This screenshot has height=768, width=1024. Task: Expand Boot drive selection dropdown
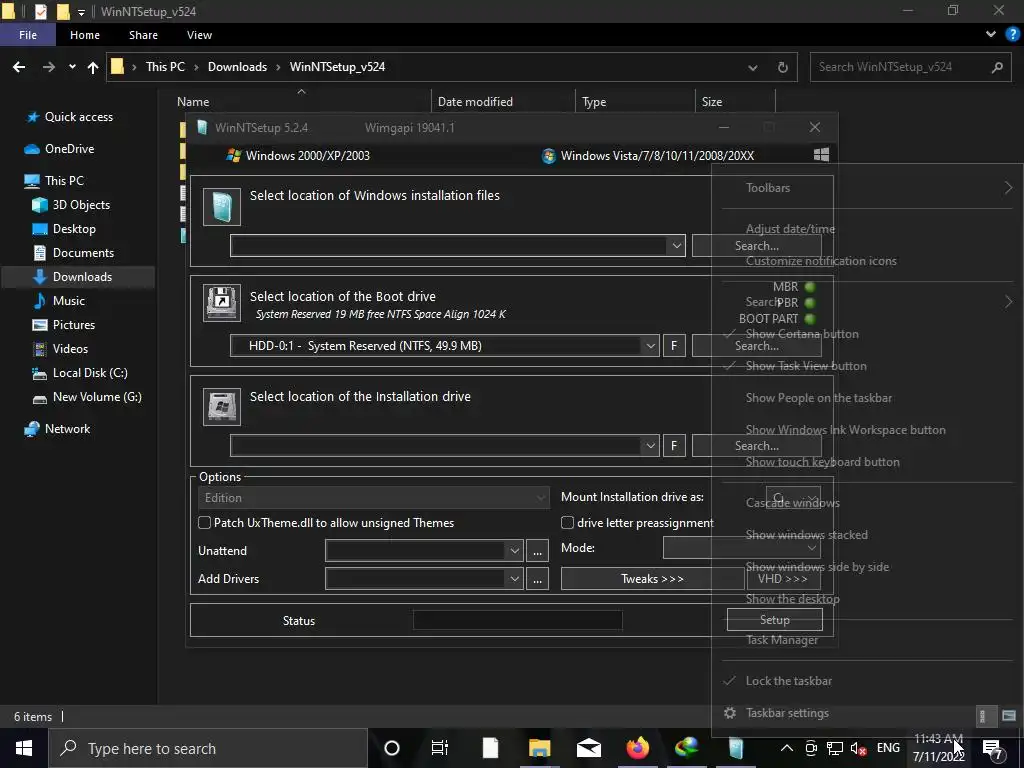650,345
